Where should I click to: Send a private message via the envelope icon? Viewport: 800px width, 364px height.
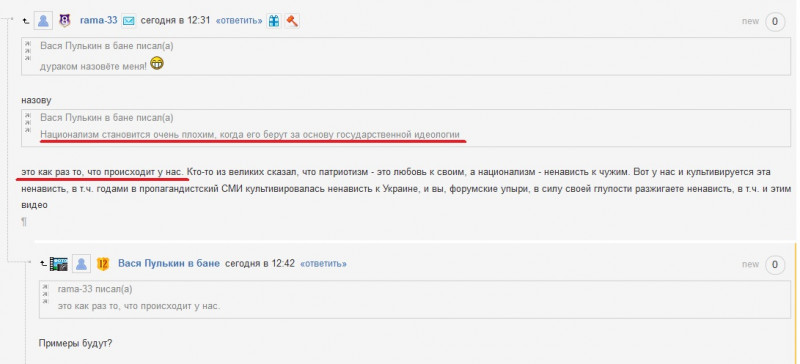click(129, 21)
